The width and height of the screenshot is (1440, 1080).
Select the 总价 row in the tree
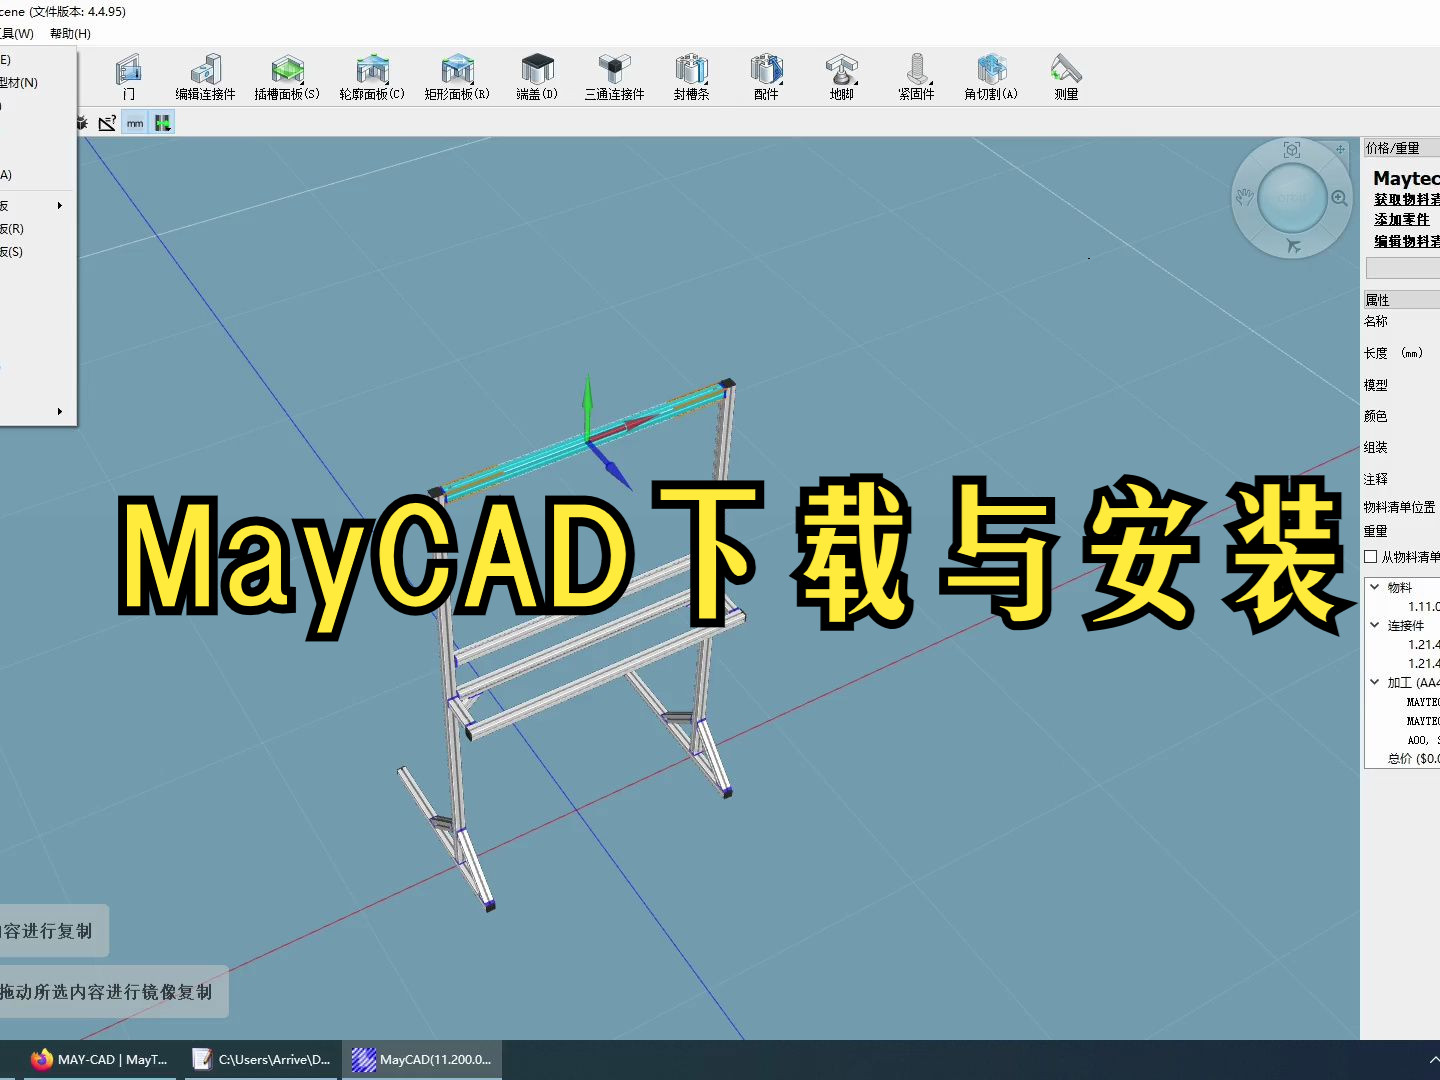pyautogui.click(x=1413, y=759)
